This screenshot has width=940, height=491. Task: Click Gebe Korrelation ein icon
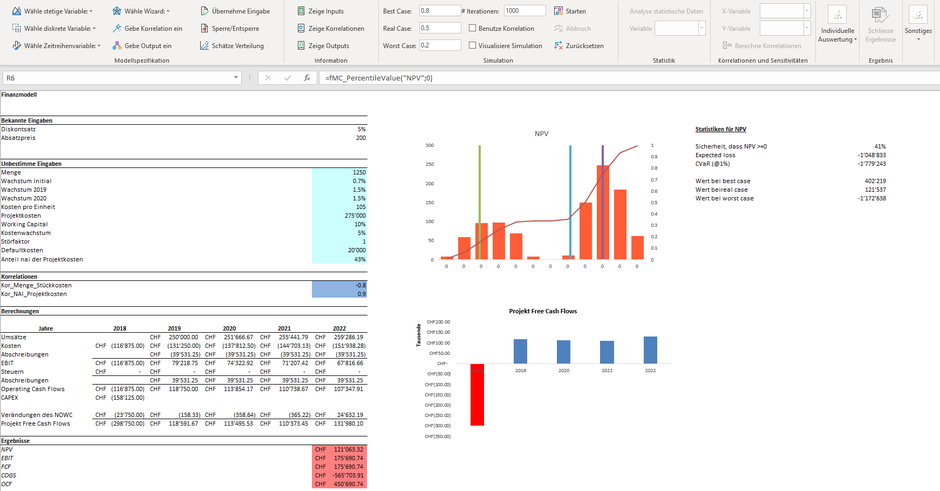pos(117,28)
